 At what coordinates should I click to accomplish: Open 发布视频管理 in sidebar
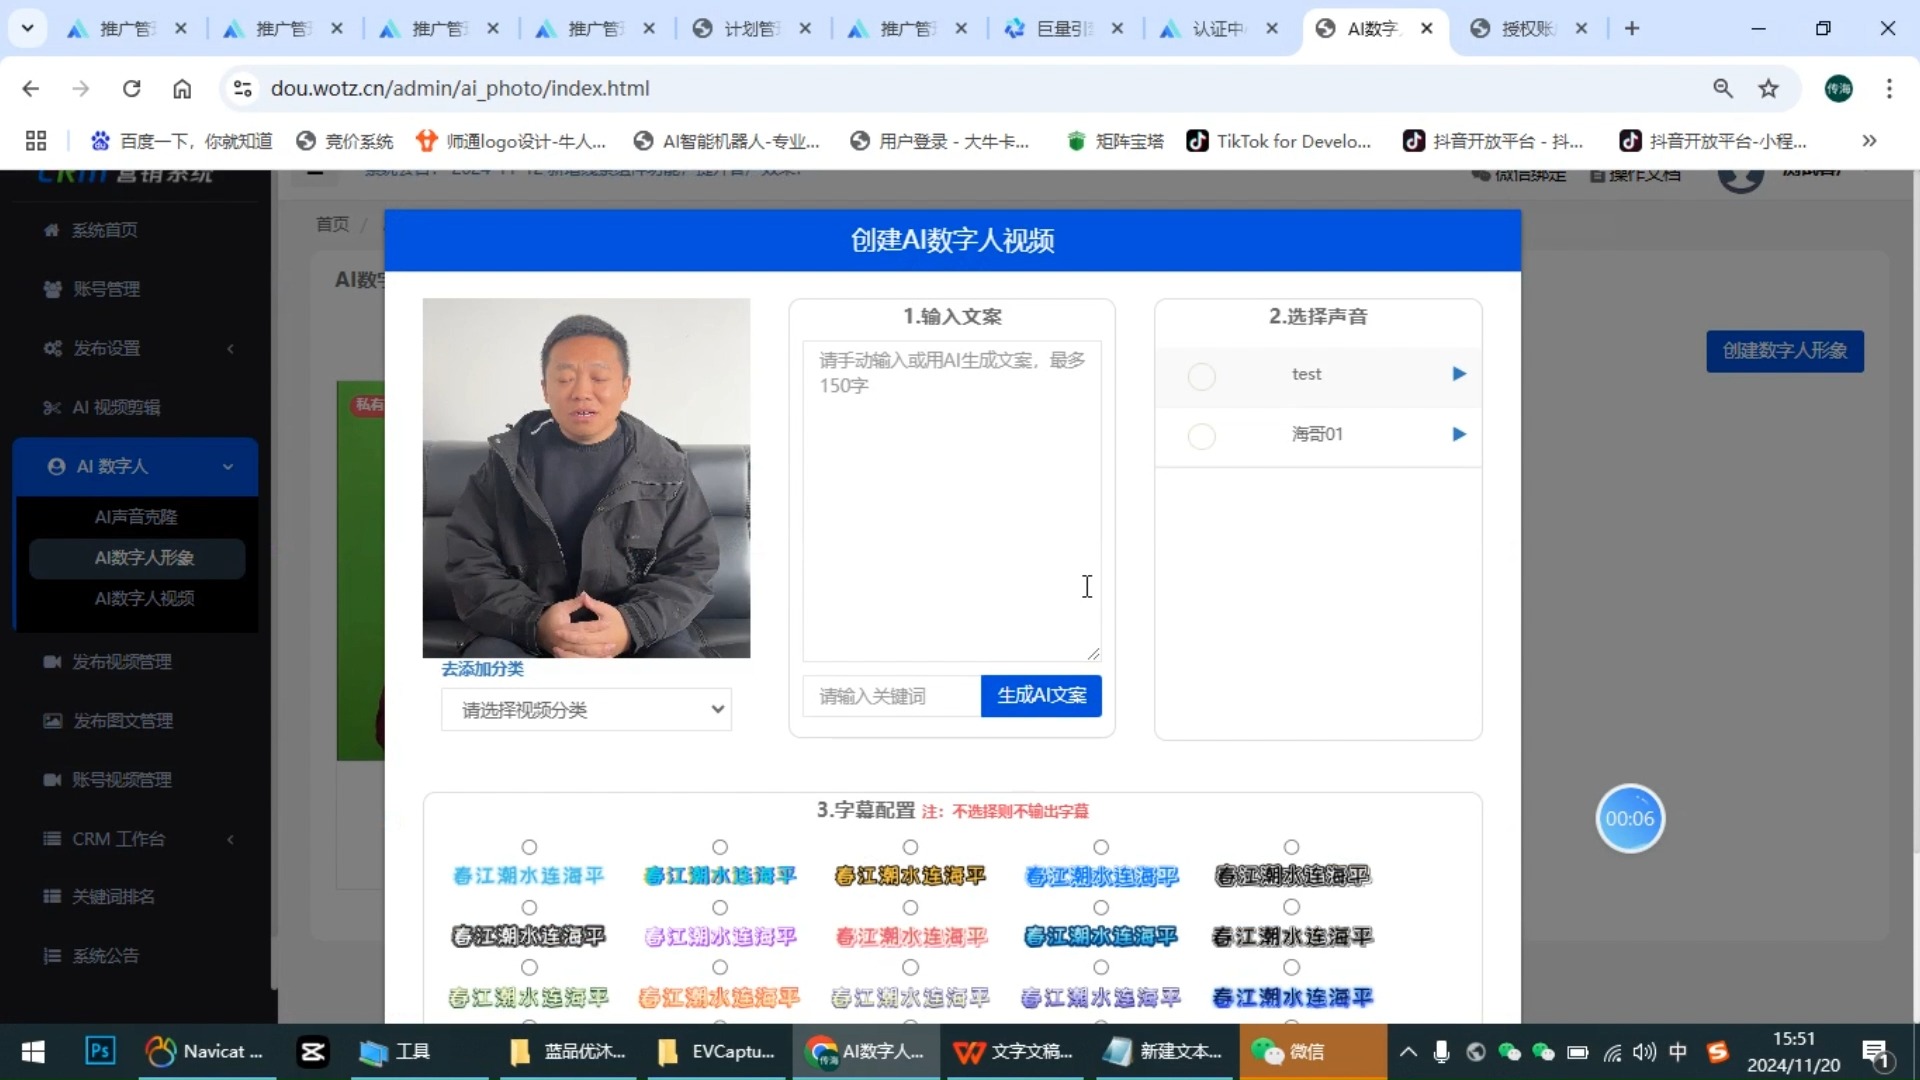(121, 662)
